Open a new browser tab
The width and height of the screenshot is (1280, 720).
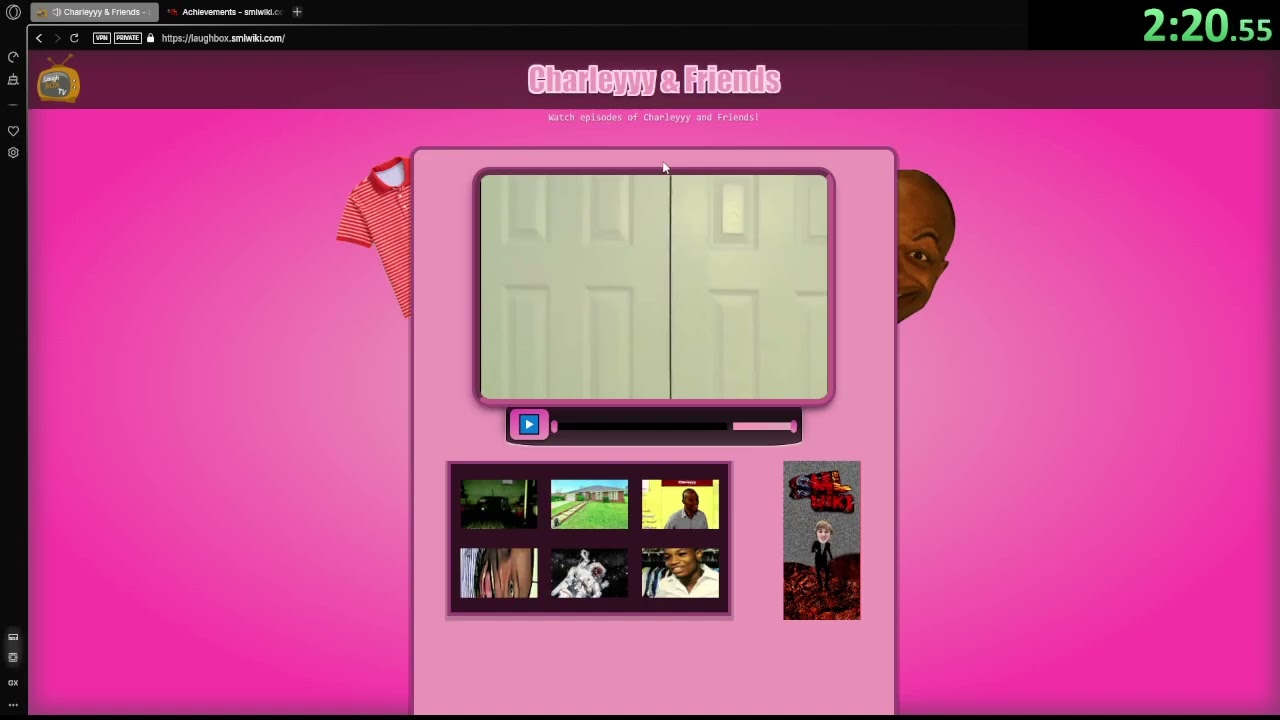(x=297, y=12)
